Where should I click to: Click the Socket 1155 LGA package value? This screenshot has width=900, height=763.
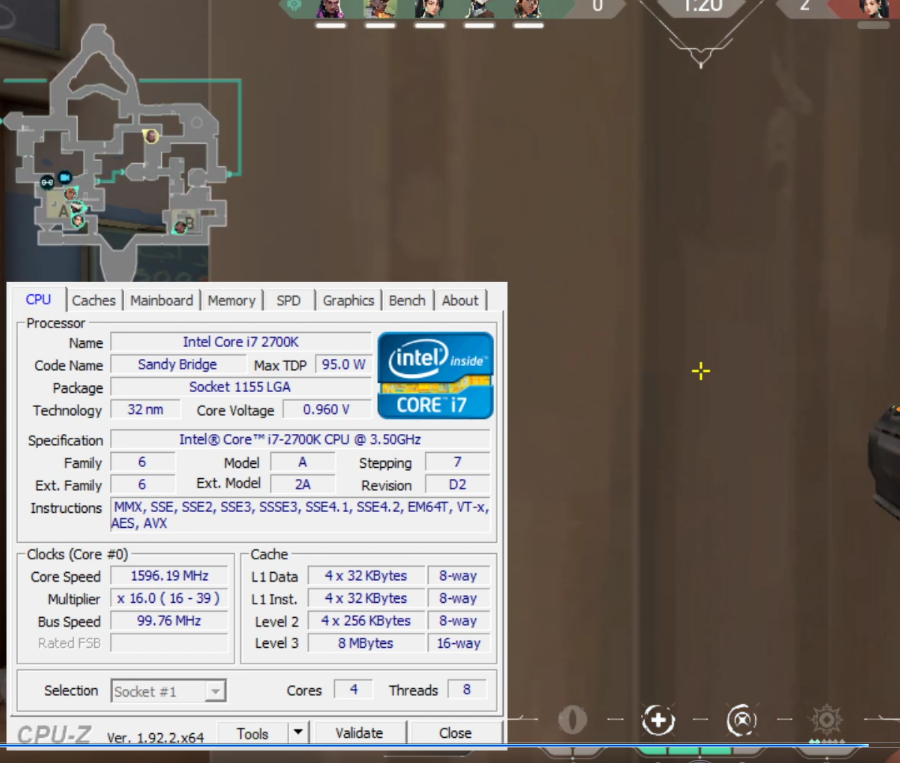click(240, 387)
